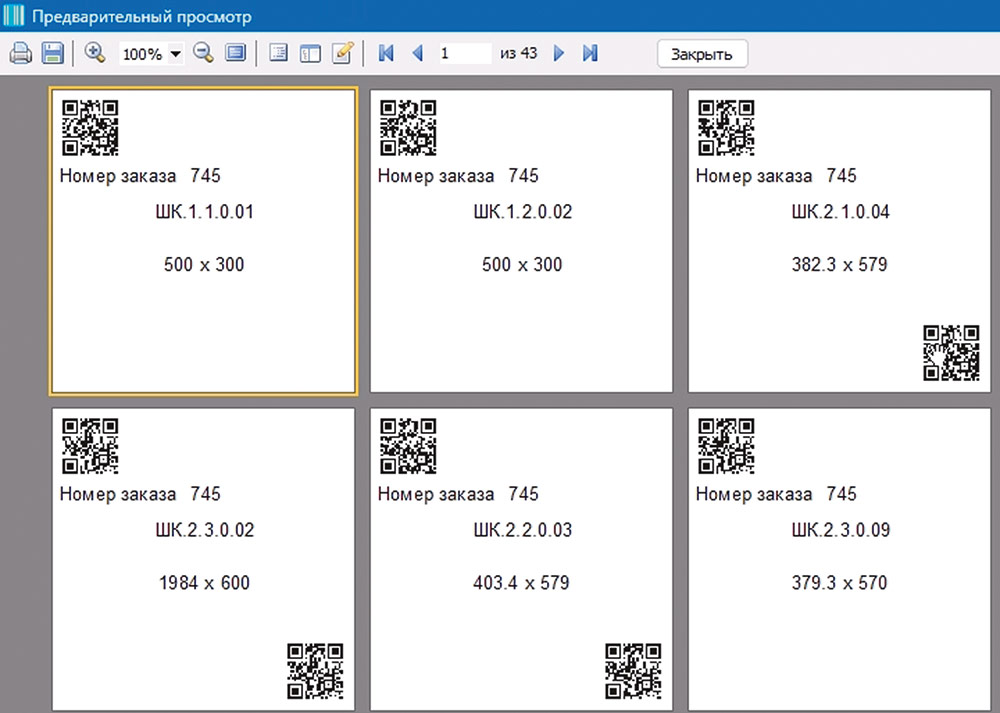Open the zoom percentage dropdown

(x=173, y=52)
